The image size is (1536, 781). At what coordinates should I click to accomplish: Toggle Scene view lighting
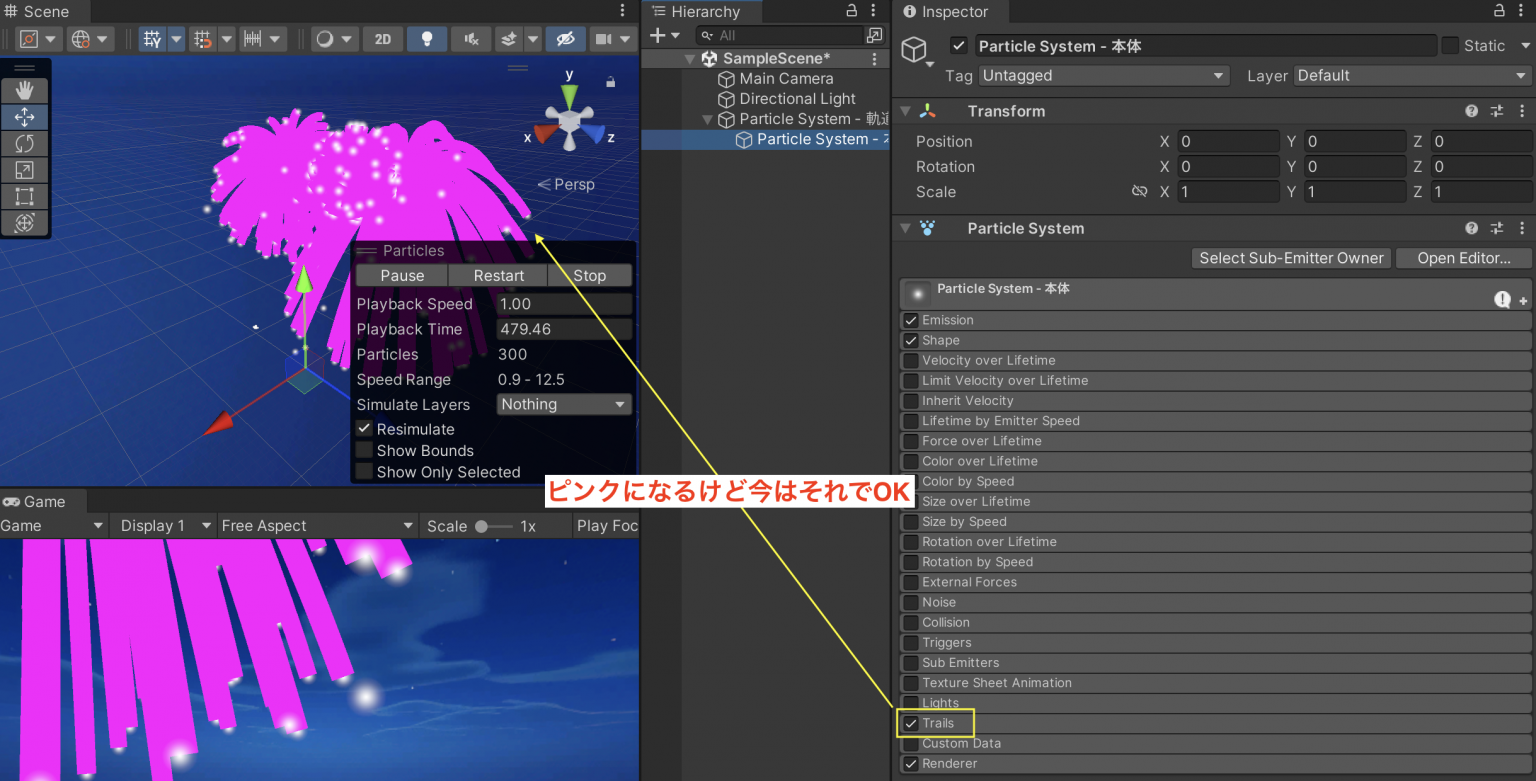pos(425,38)
